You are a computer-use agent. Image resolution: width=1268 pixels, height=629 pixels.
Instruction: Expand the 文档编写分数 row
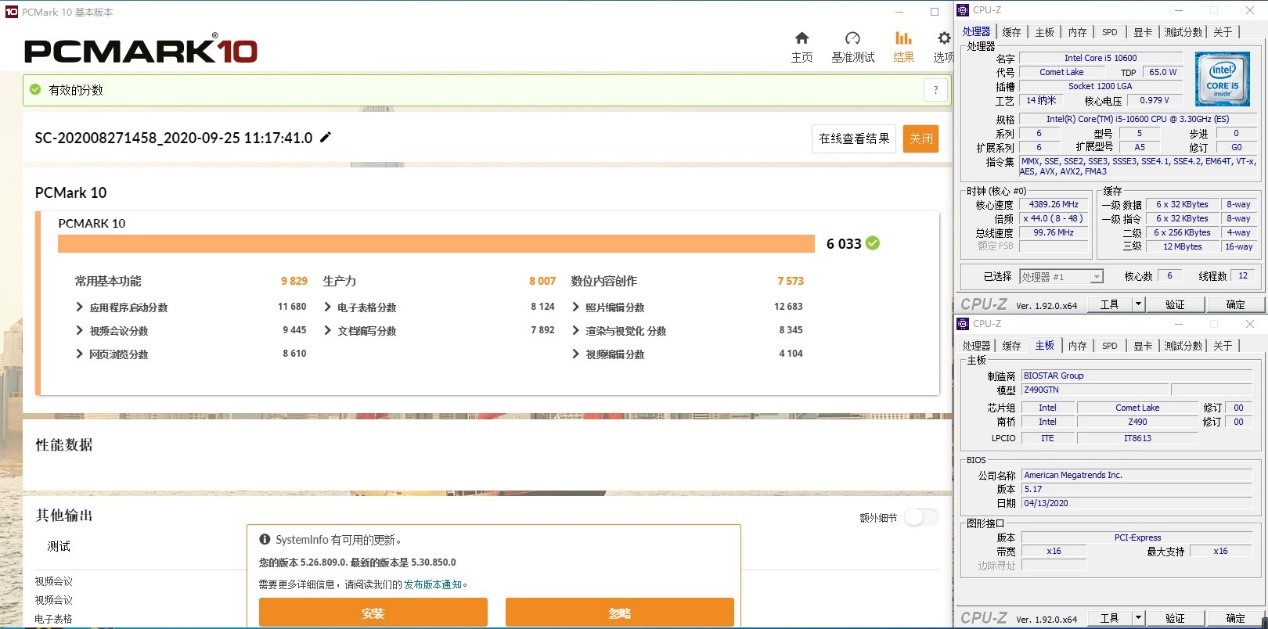328,331
